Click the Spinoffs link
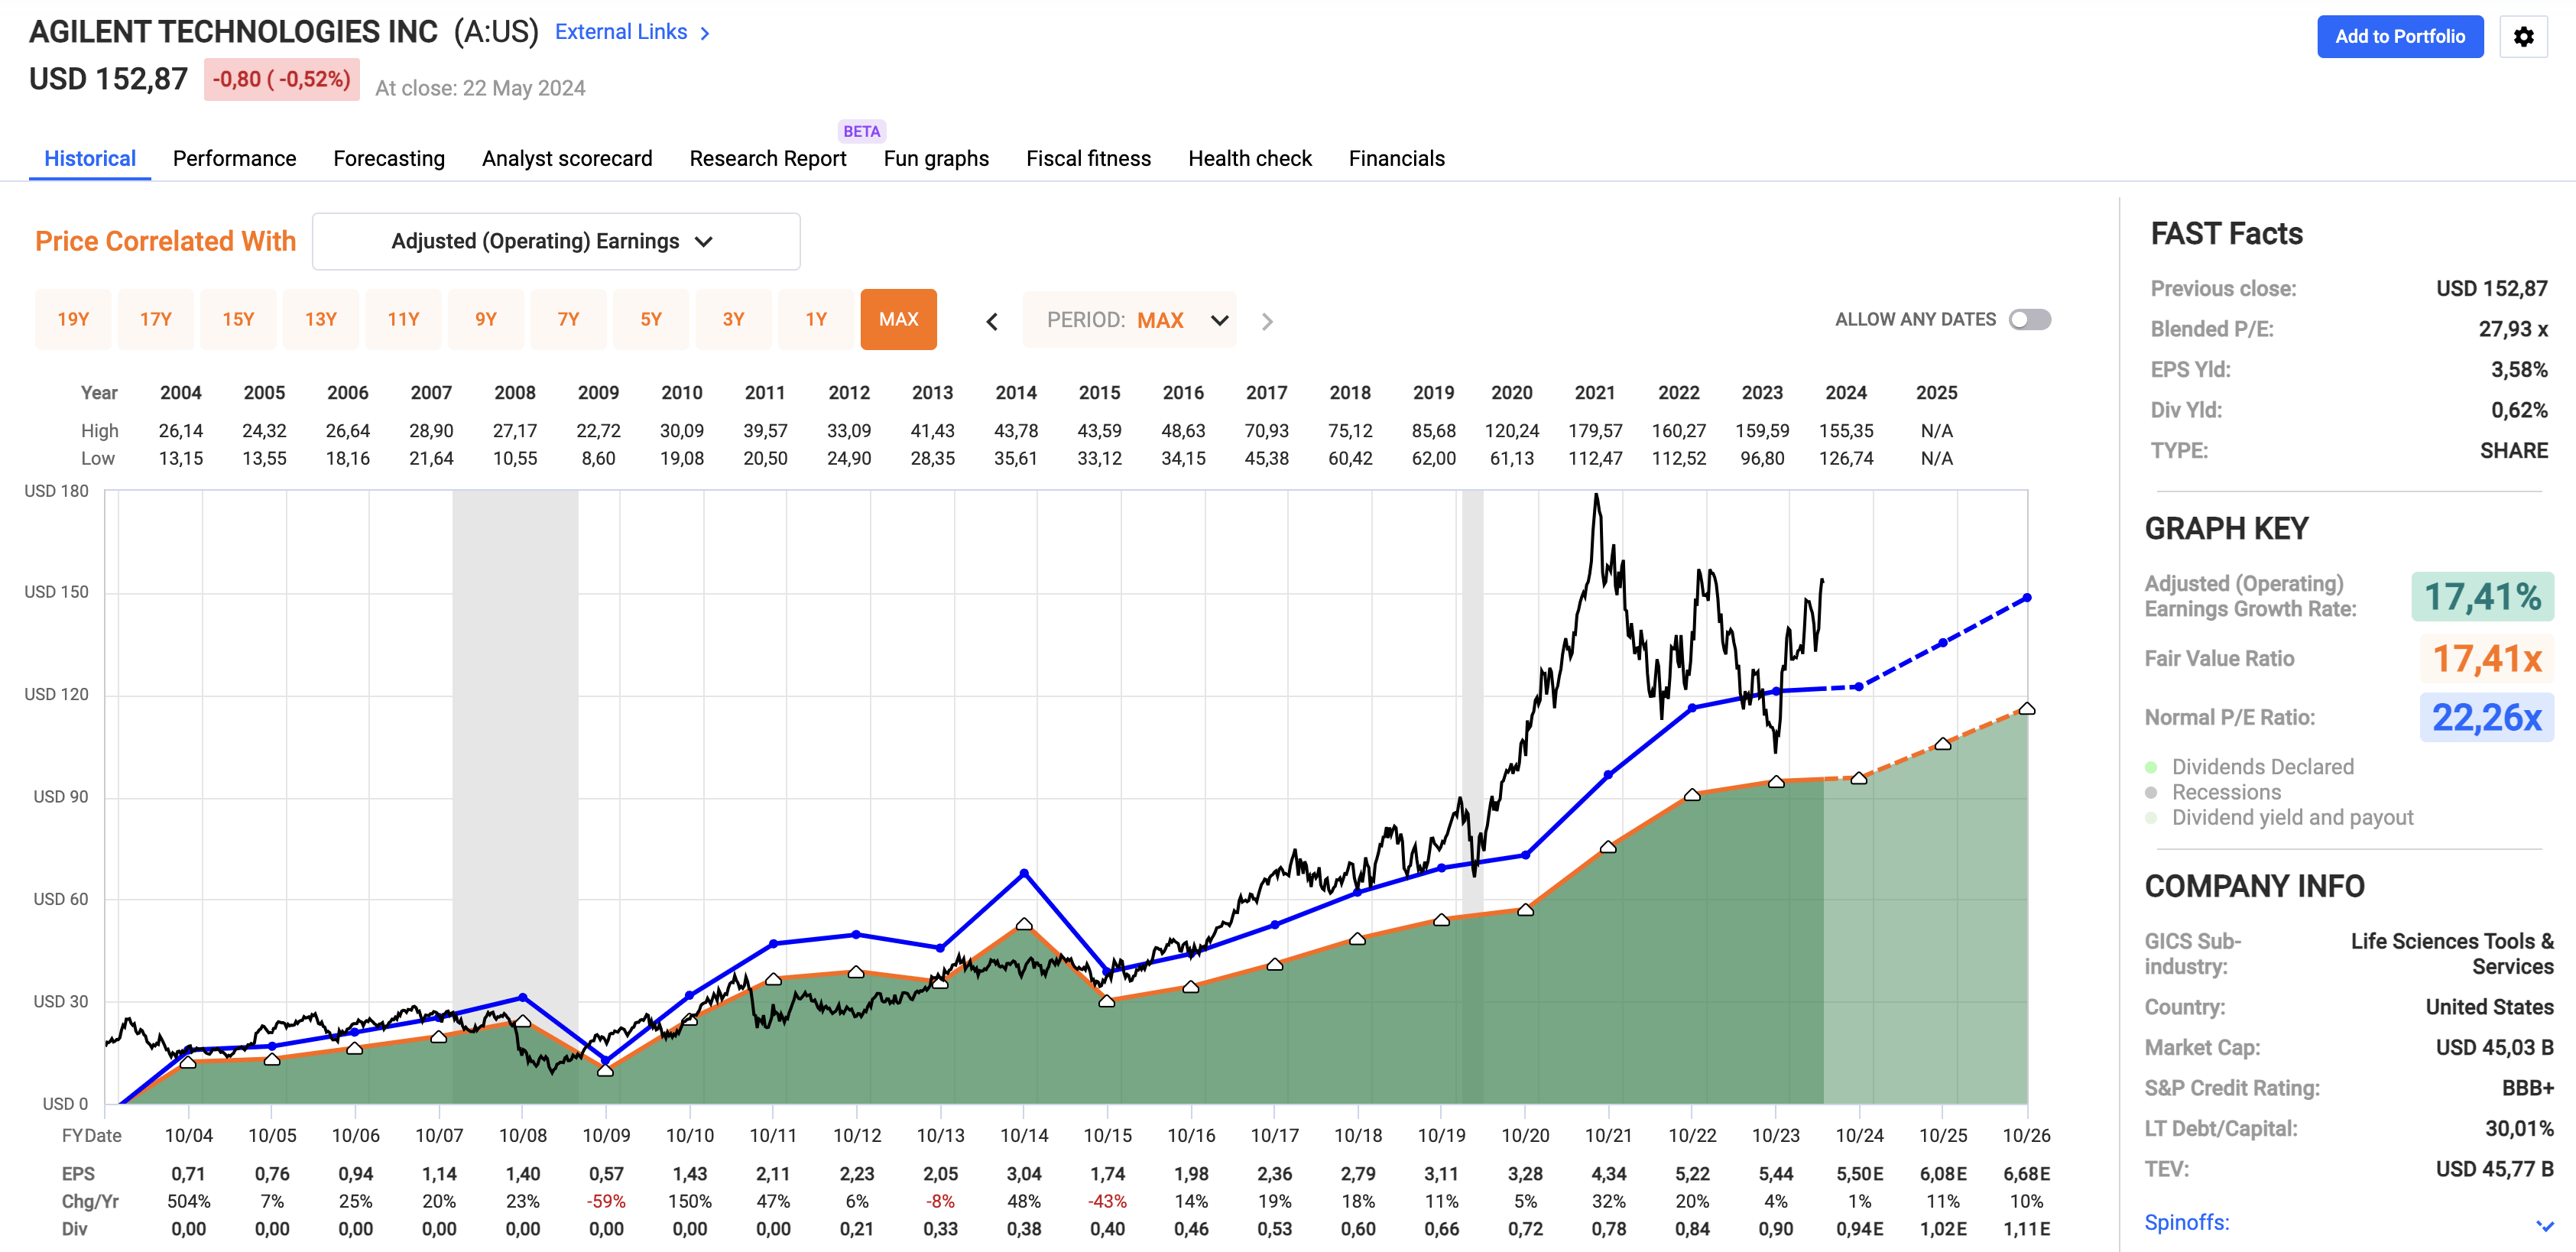This screenshot has width=2576, height=1252. pos(2186,1223)
